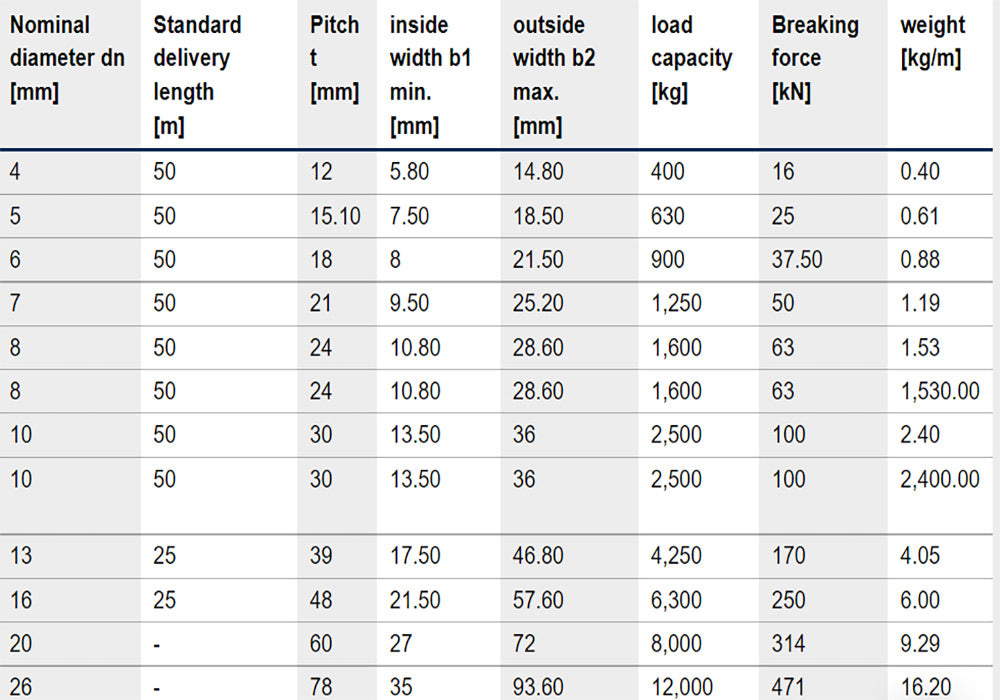Select the 0.61 weight cell

point(920,216)
